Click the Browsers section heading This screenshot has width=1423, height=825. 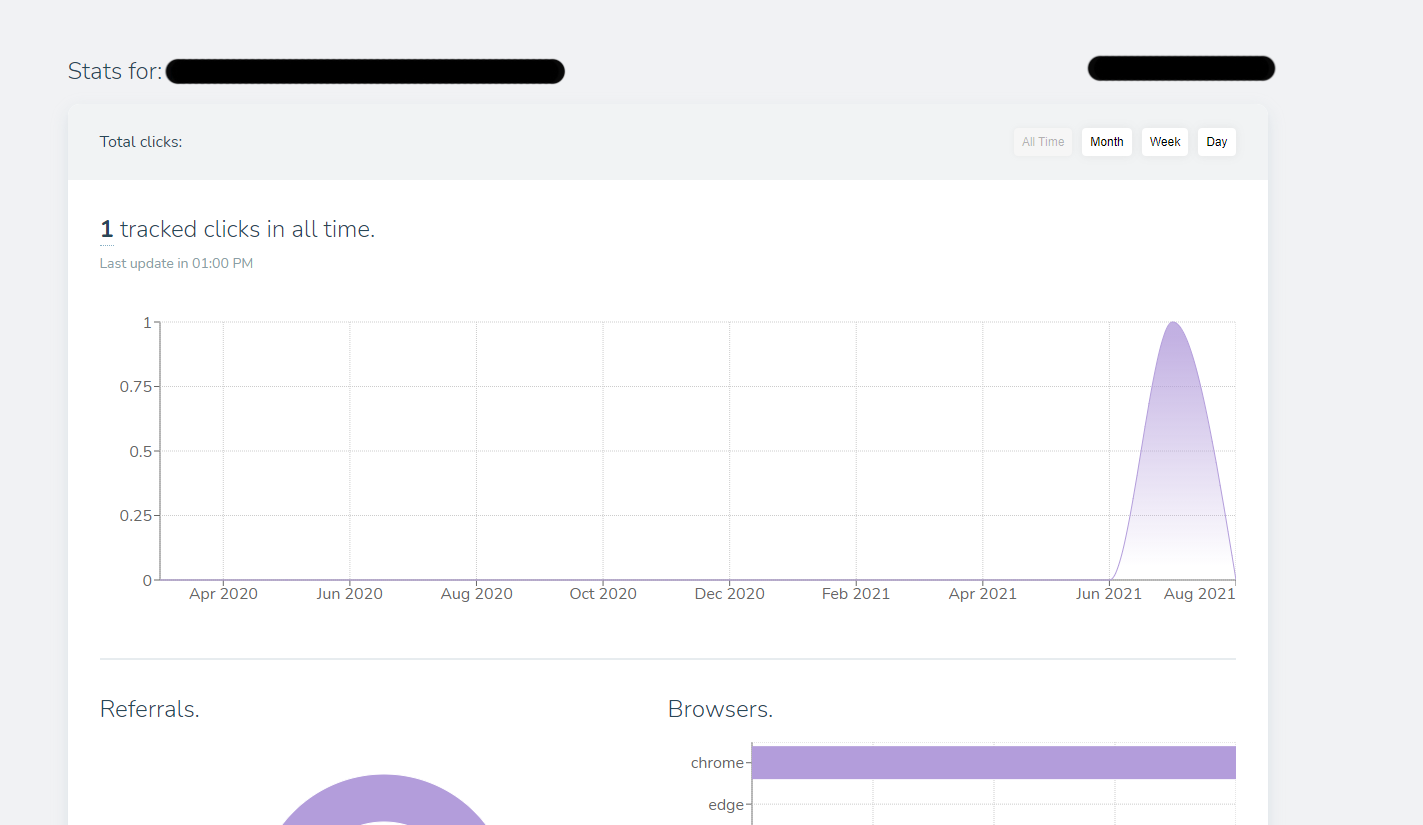click(x=720, y=709)
